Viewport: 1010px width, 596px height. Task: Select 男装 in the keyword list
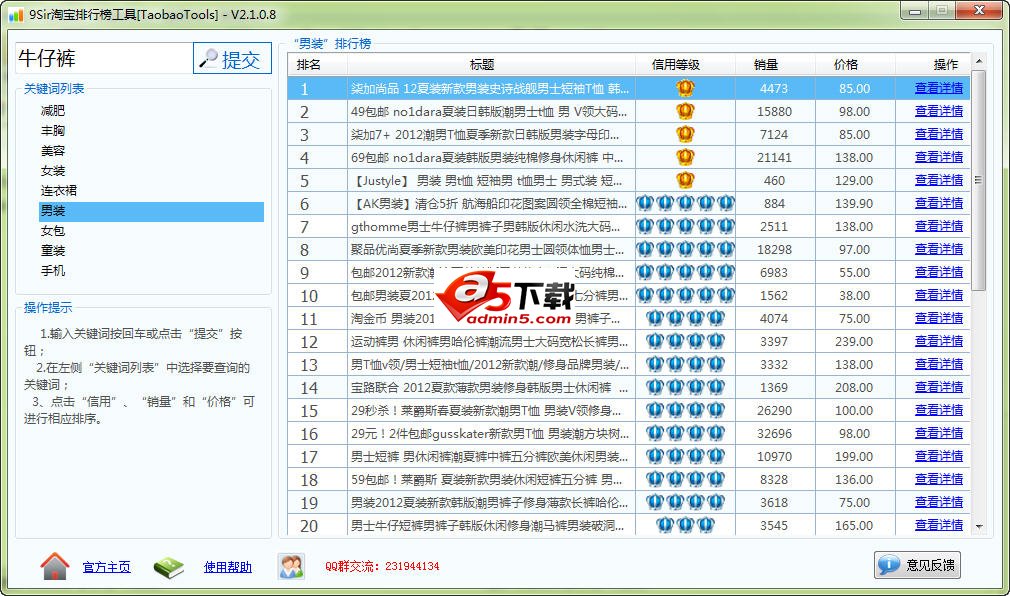[x=151, y=211]
